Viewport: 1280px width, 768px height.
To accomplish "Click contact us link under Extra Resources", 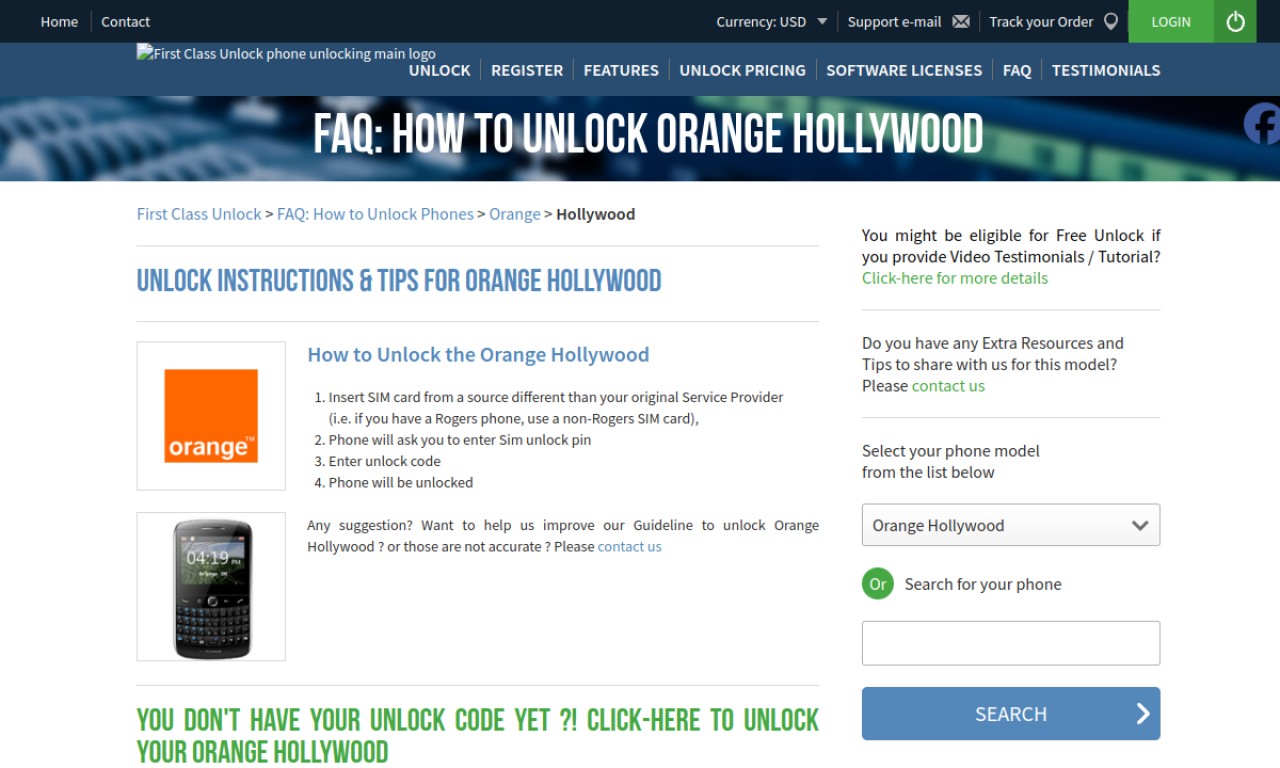I will click(948, 386).
